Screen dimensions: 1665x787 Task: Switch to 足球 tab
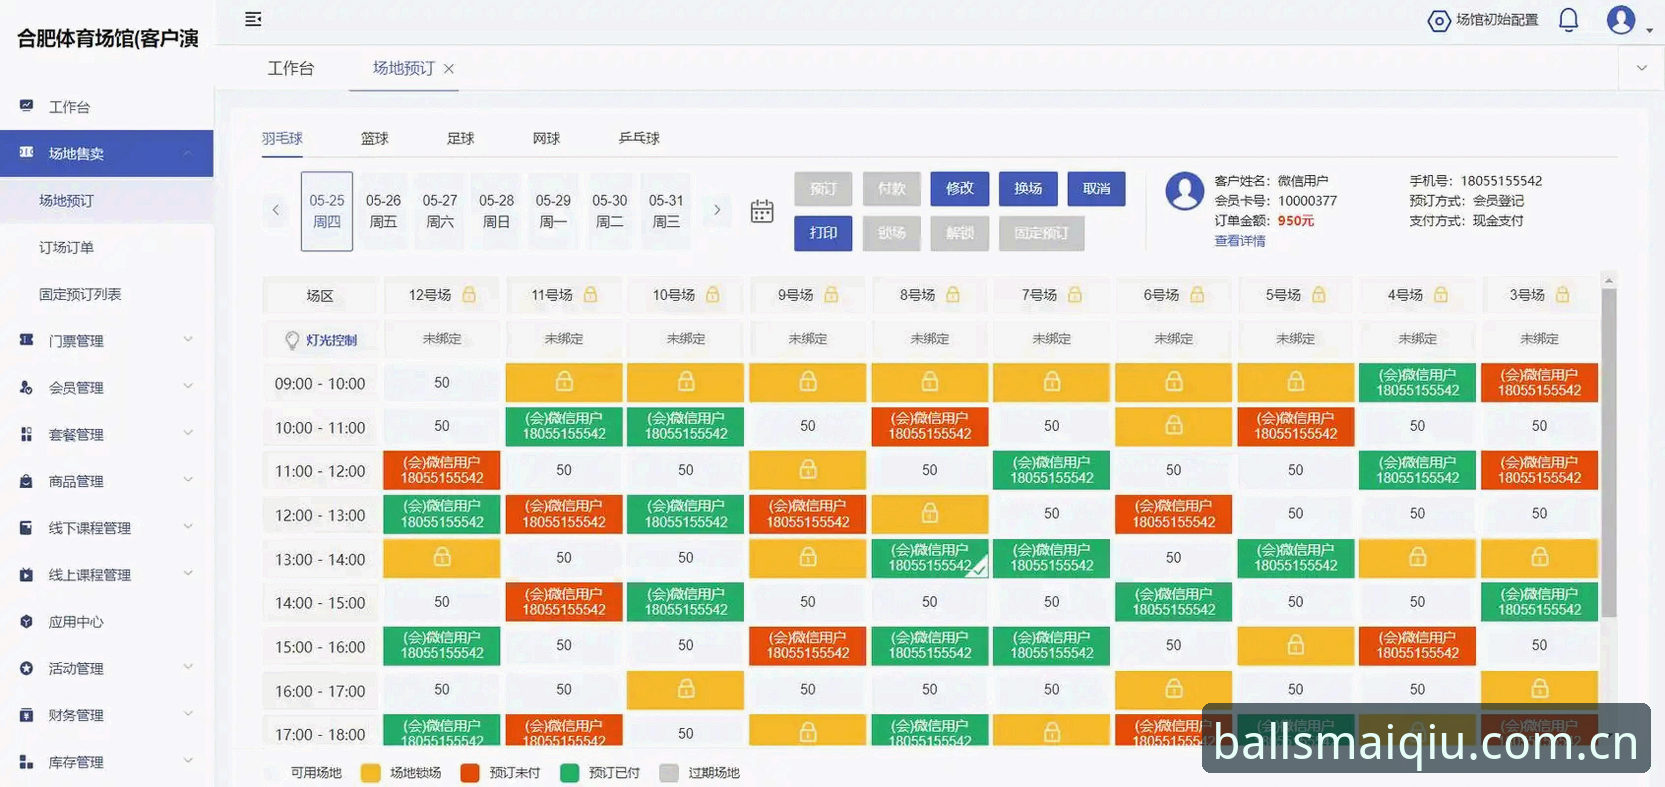tap(460, 138)
